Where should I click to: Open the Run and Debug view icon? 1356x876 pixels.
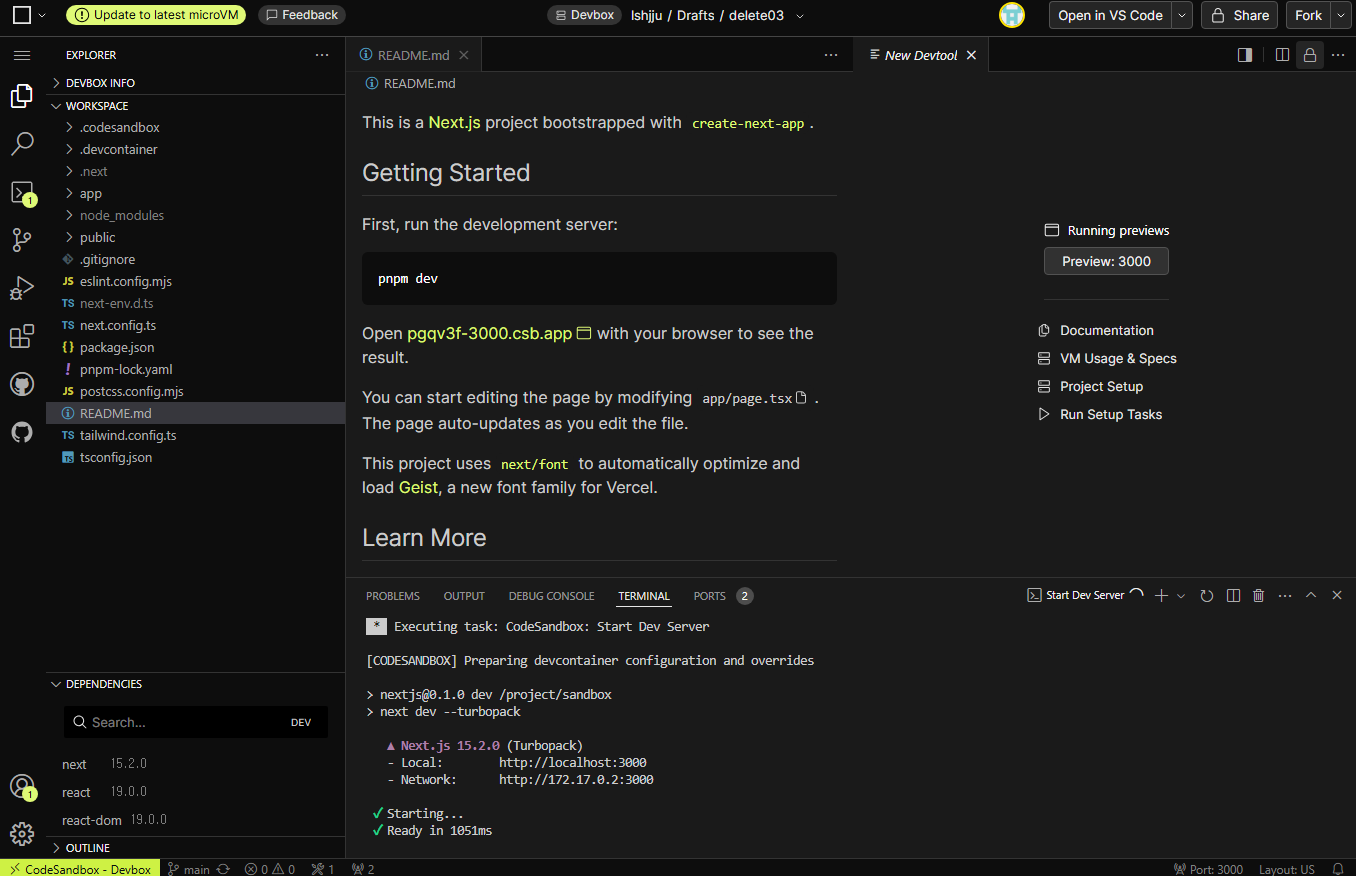22,288
